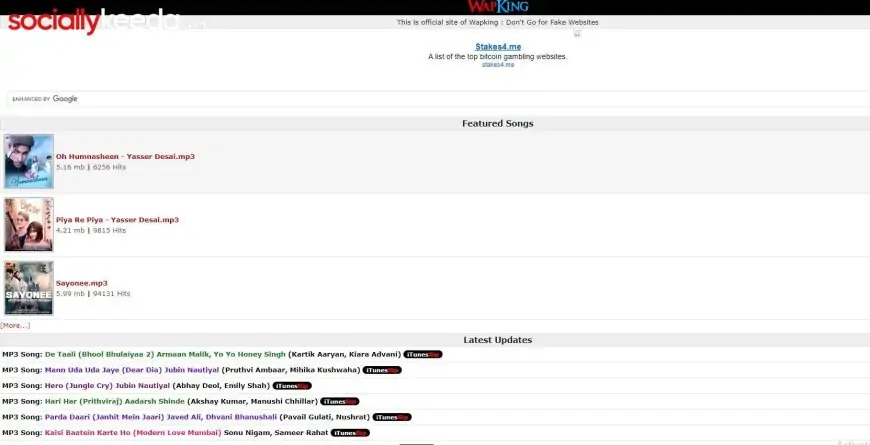The width and height of the screenshot is (870, 445).
Task: Click the '4.21 mb | 9815 Hits' text
Action: pos(91,230)
